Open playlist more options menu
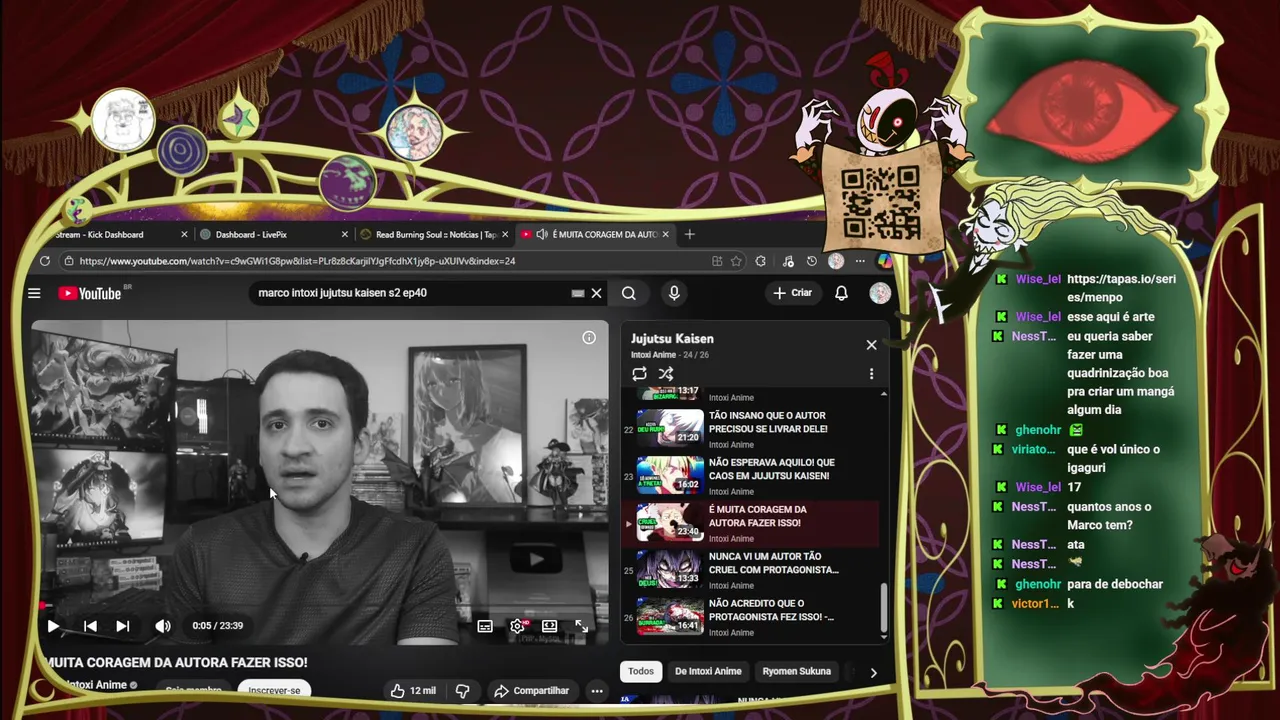 [871, 374]
